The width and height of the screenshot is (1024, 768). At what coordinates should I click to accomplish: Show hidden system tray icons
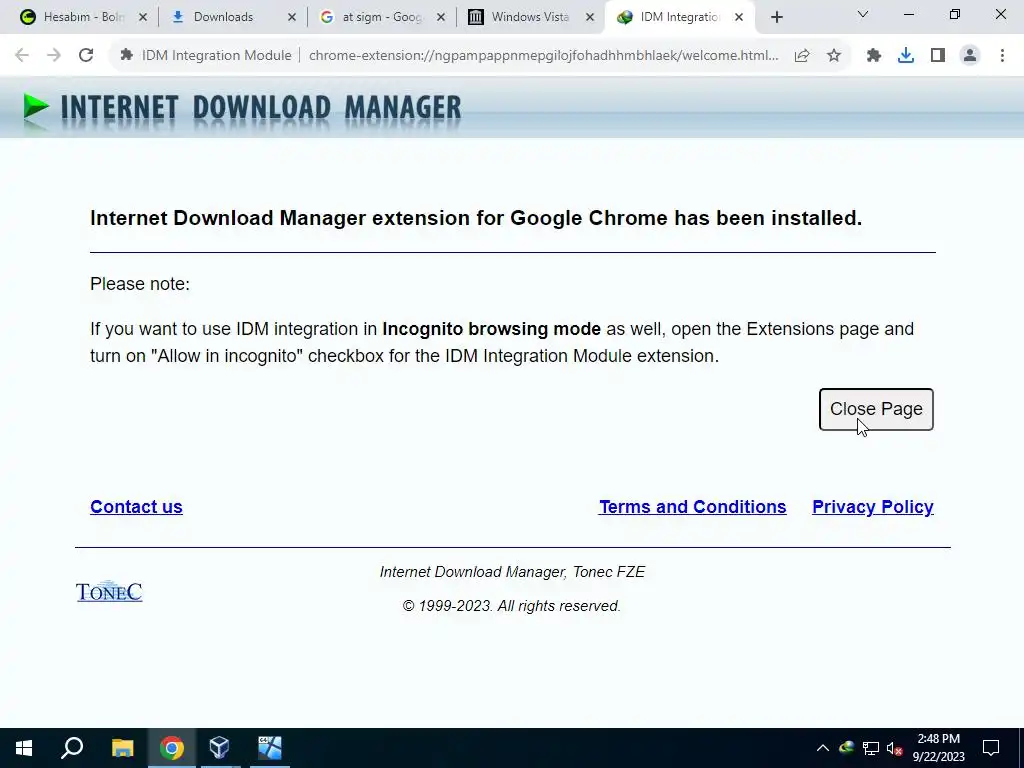click(x=822, y=748)
